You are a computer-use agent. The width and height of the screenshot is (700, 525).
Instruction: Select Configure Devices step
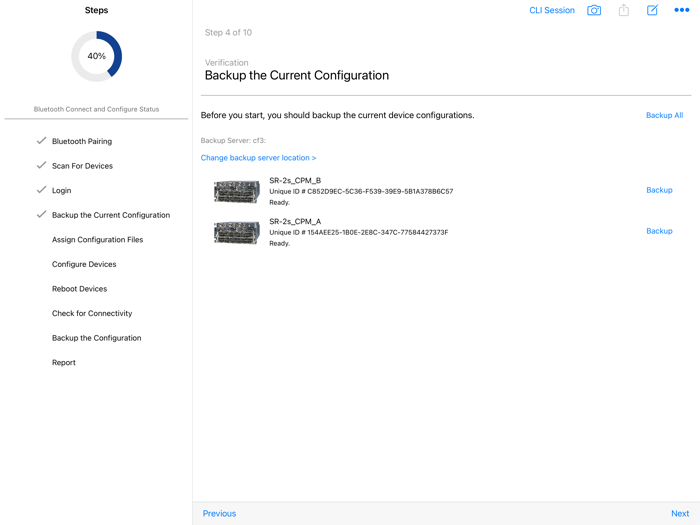click(84, 264)
